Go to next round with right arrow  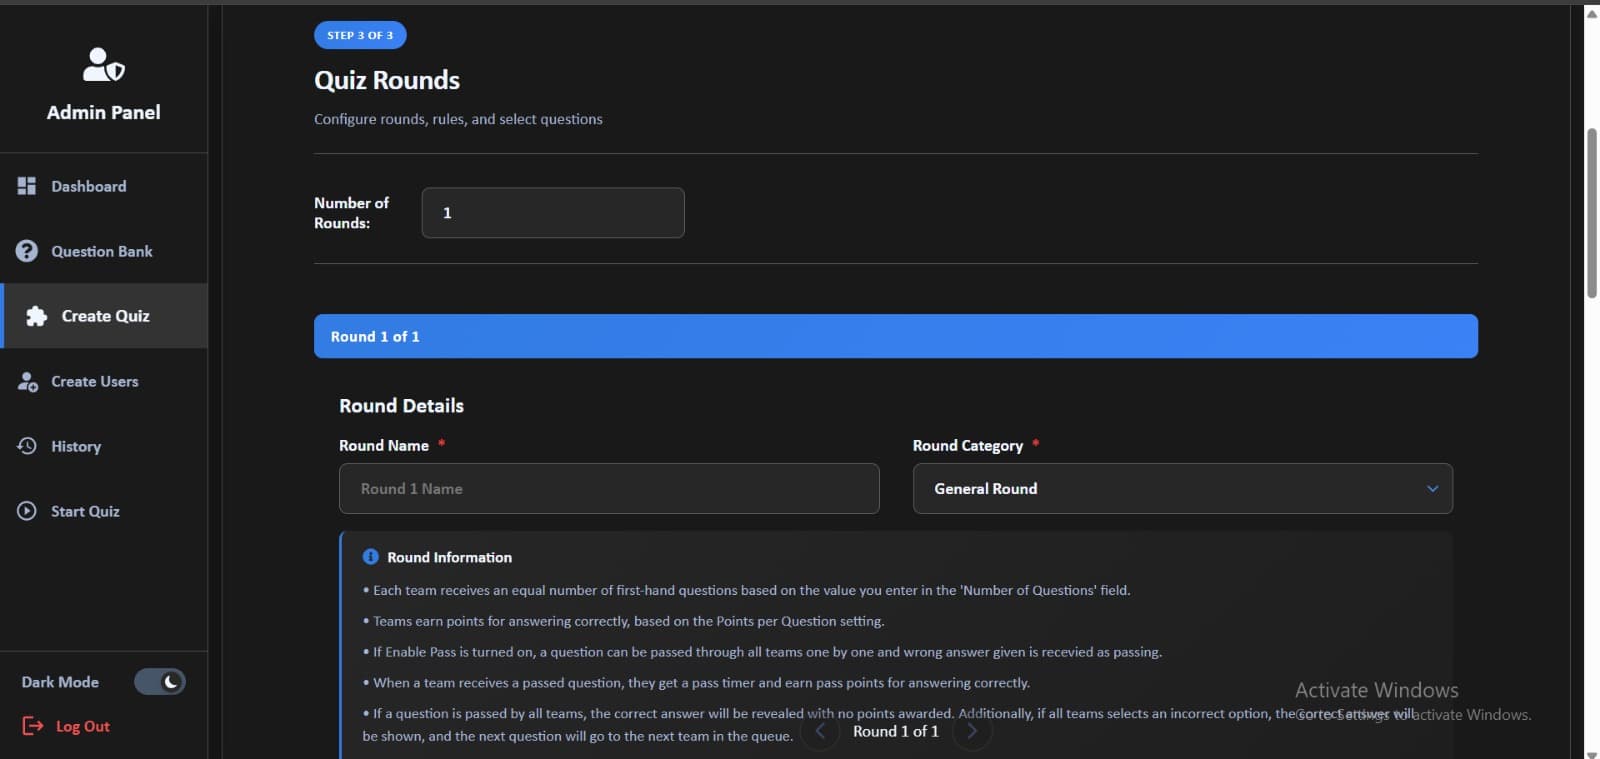pos(971,731)
